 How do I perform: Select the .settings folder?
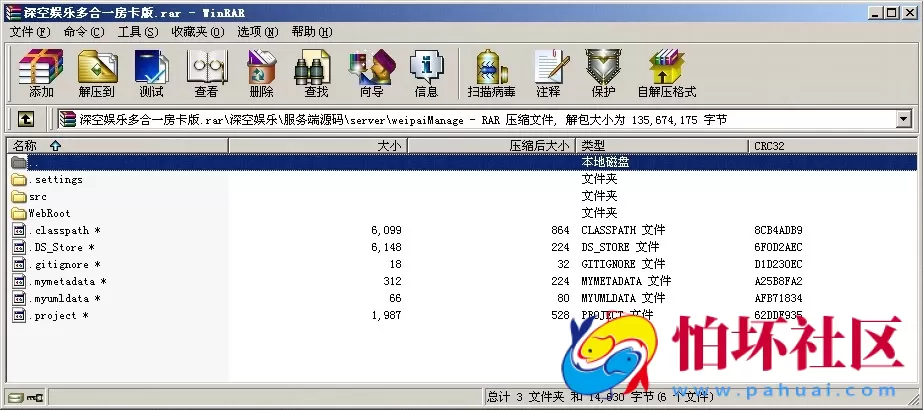tap(56, 180)
